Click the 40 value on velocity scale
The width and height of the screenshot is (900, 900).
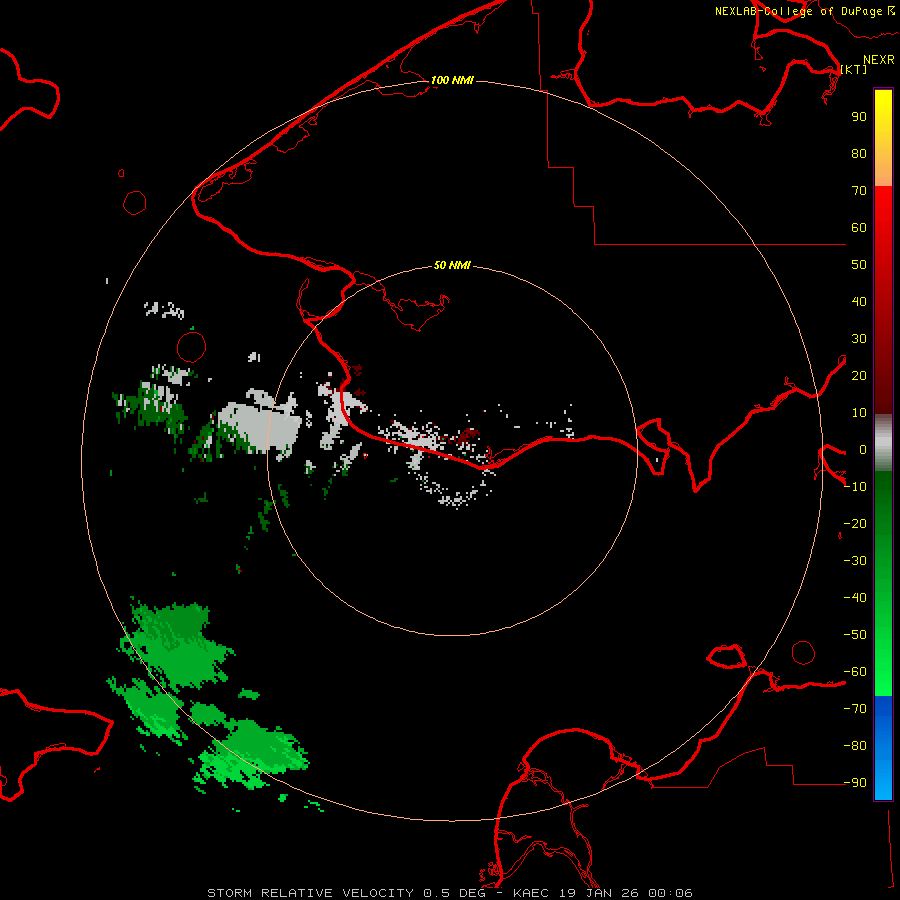click(x=859, y=302)
